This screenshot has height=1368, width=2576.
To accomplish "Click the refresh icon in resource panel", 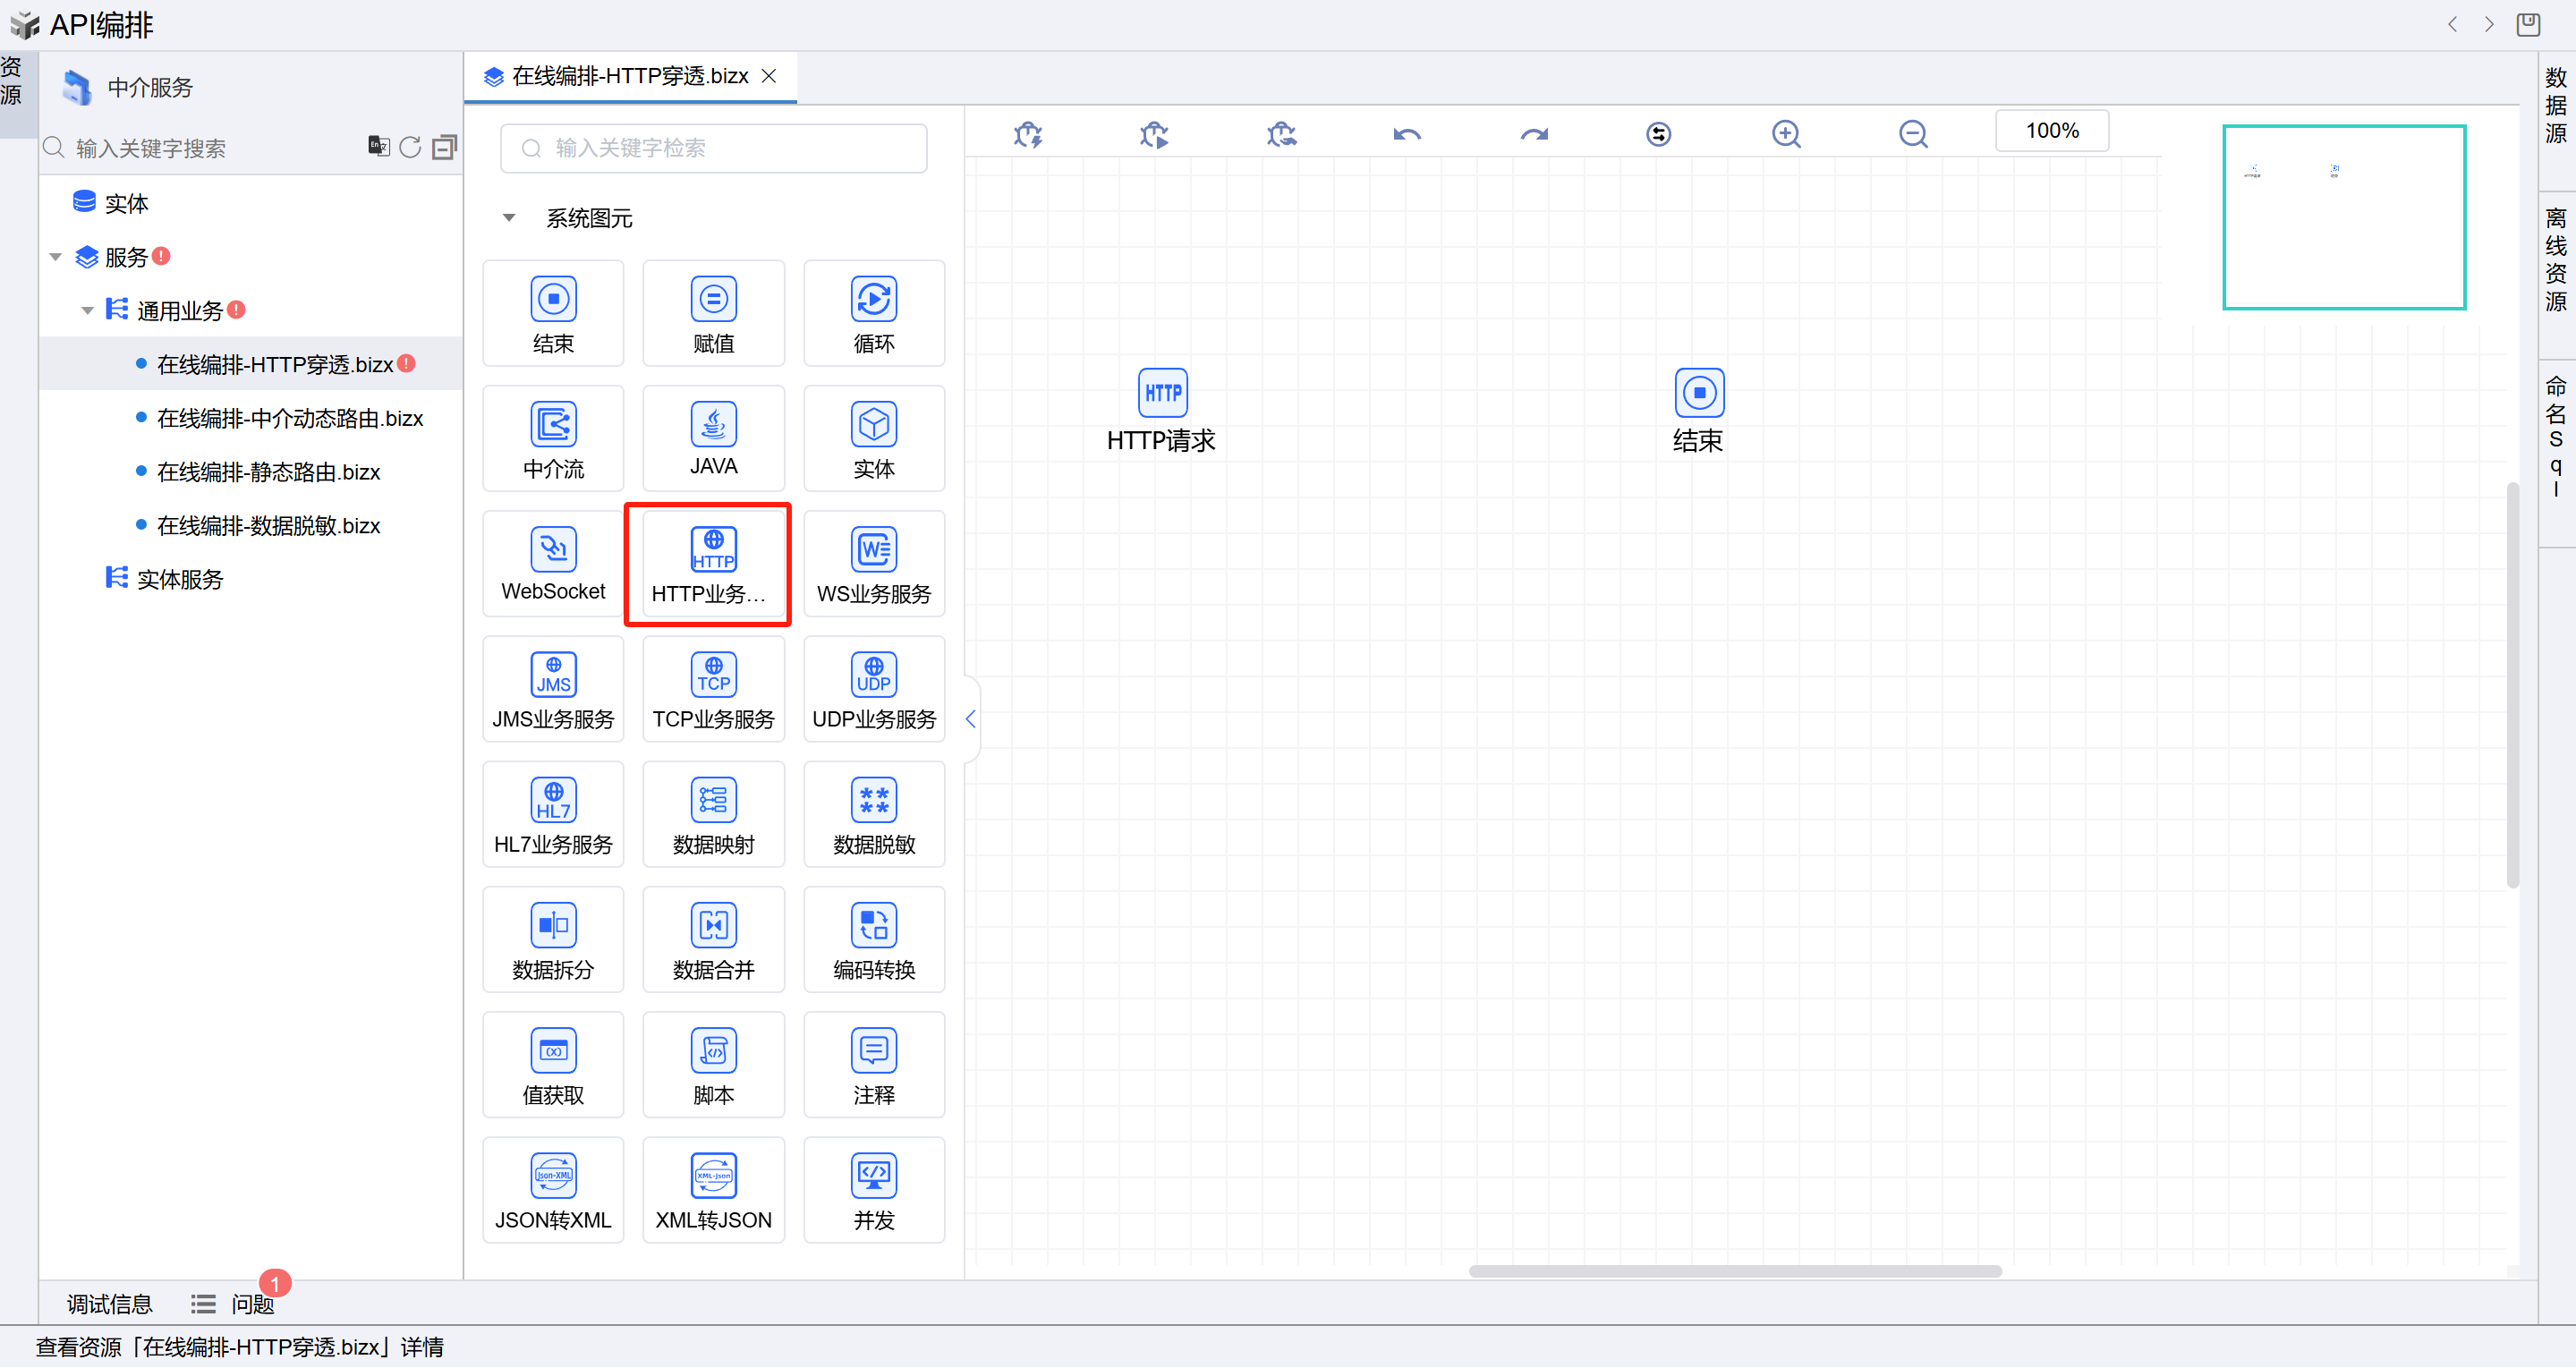I will click(410, 148).
